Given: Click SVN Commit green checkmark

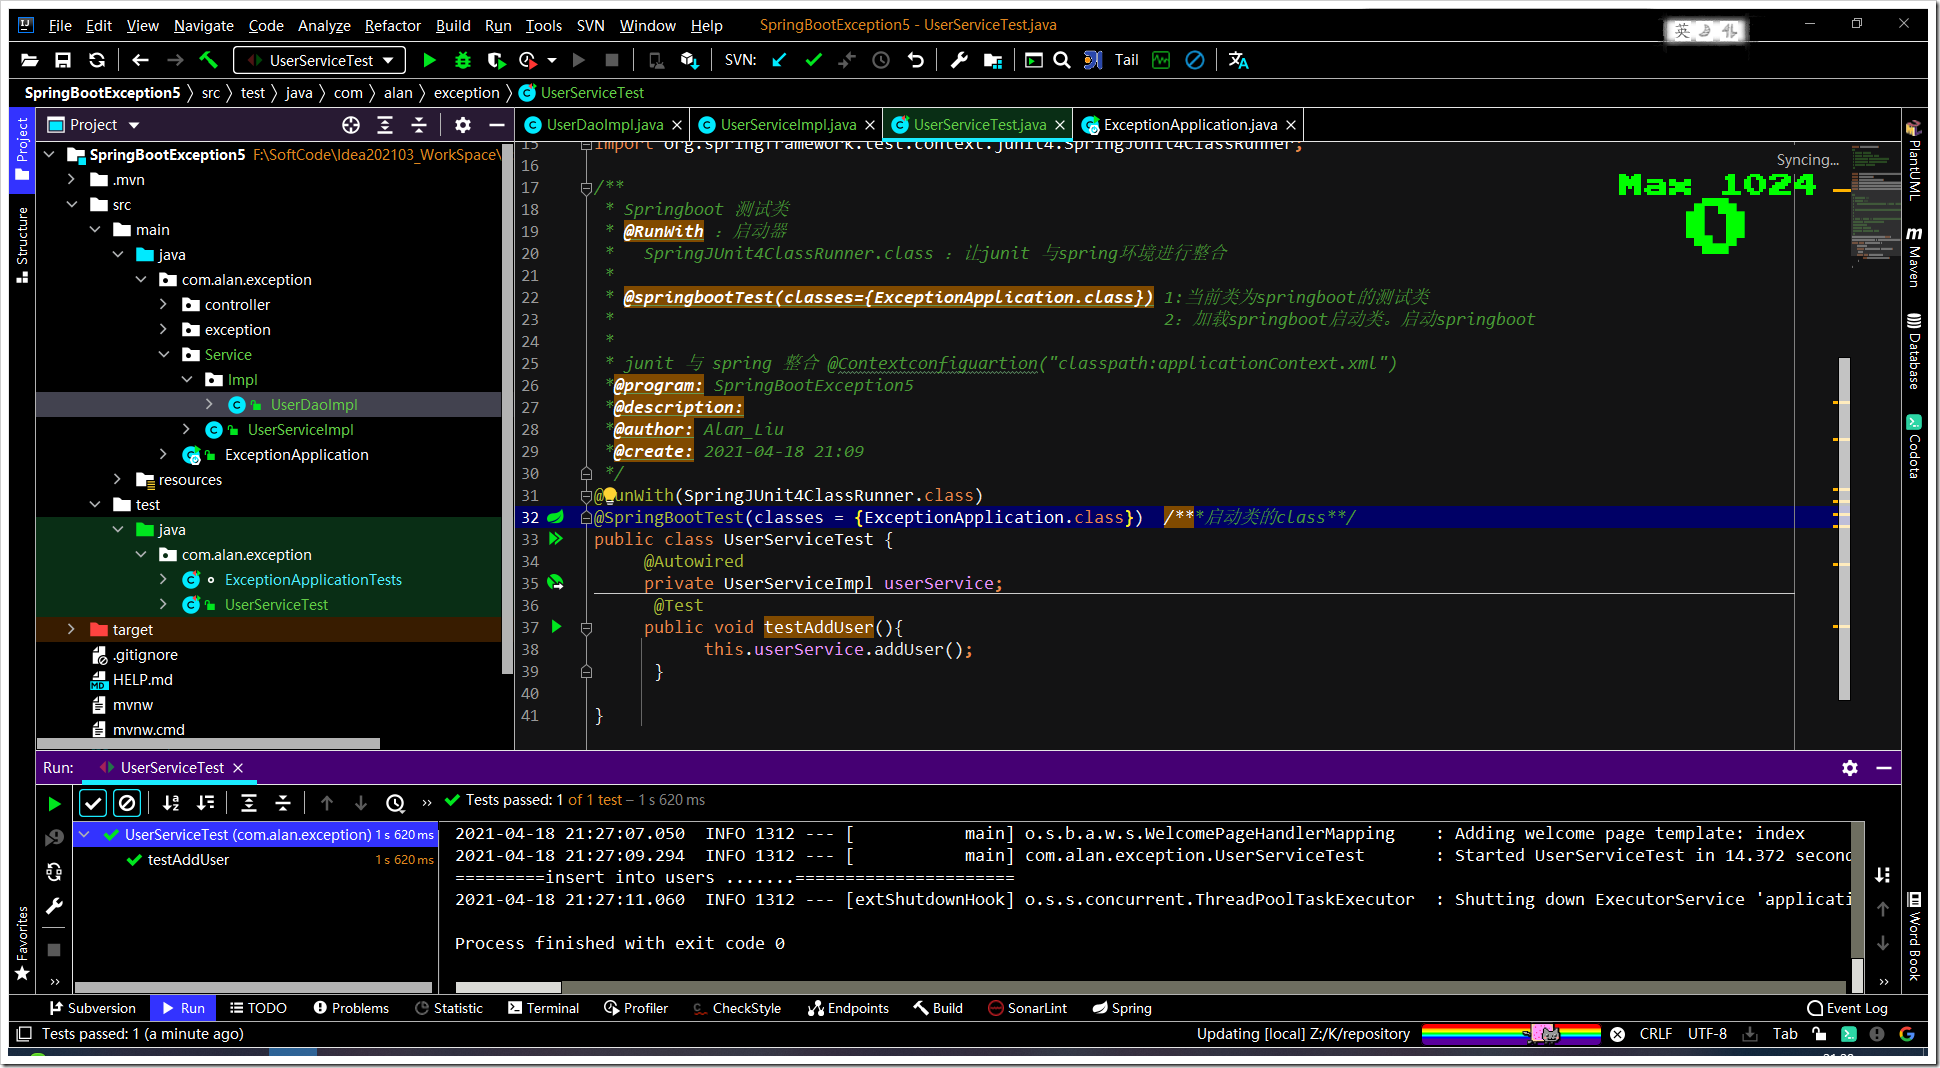Looking at the screenshot, I should 813,60.
